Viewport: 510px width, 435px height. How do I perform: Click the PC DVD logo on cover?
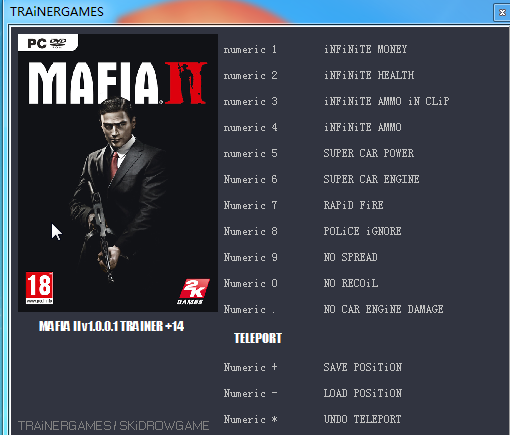[x=48, y=43]
